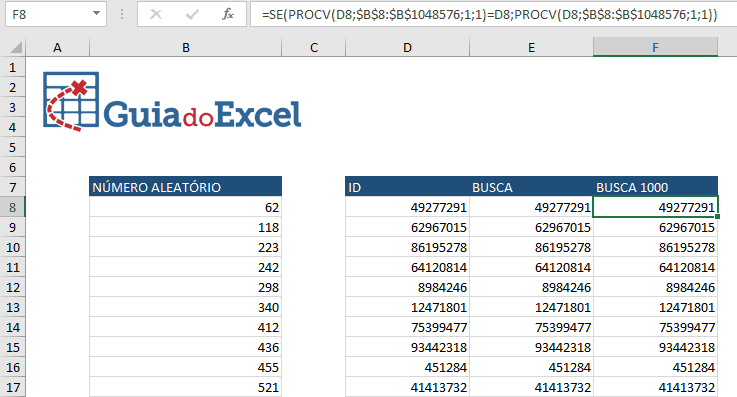Select column C header
Viewport: 737px width, 397px height.
[x=314, y=47]
